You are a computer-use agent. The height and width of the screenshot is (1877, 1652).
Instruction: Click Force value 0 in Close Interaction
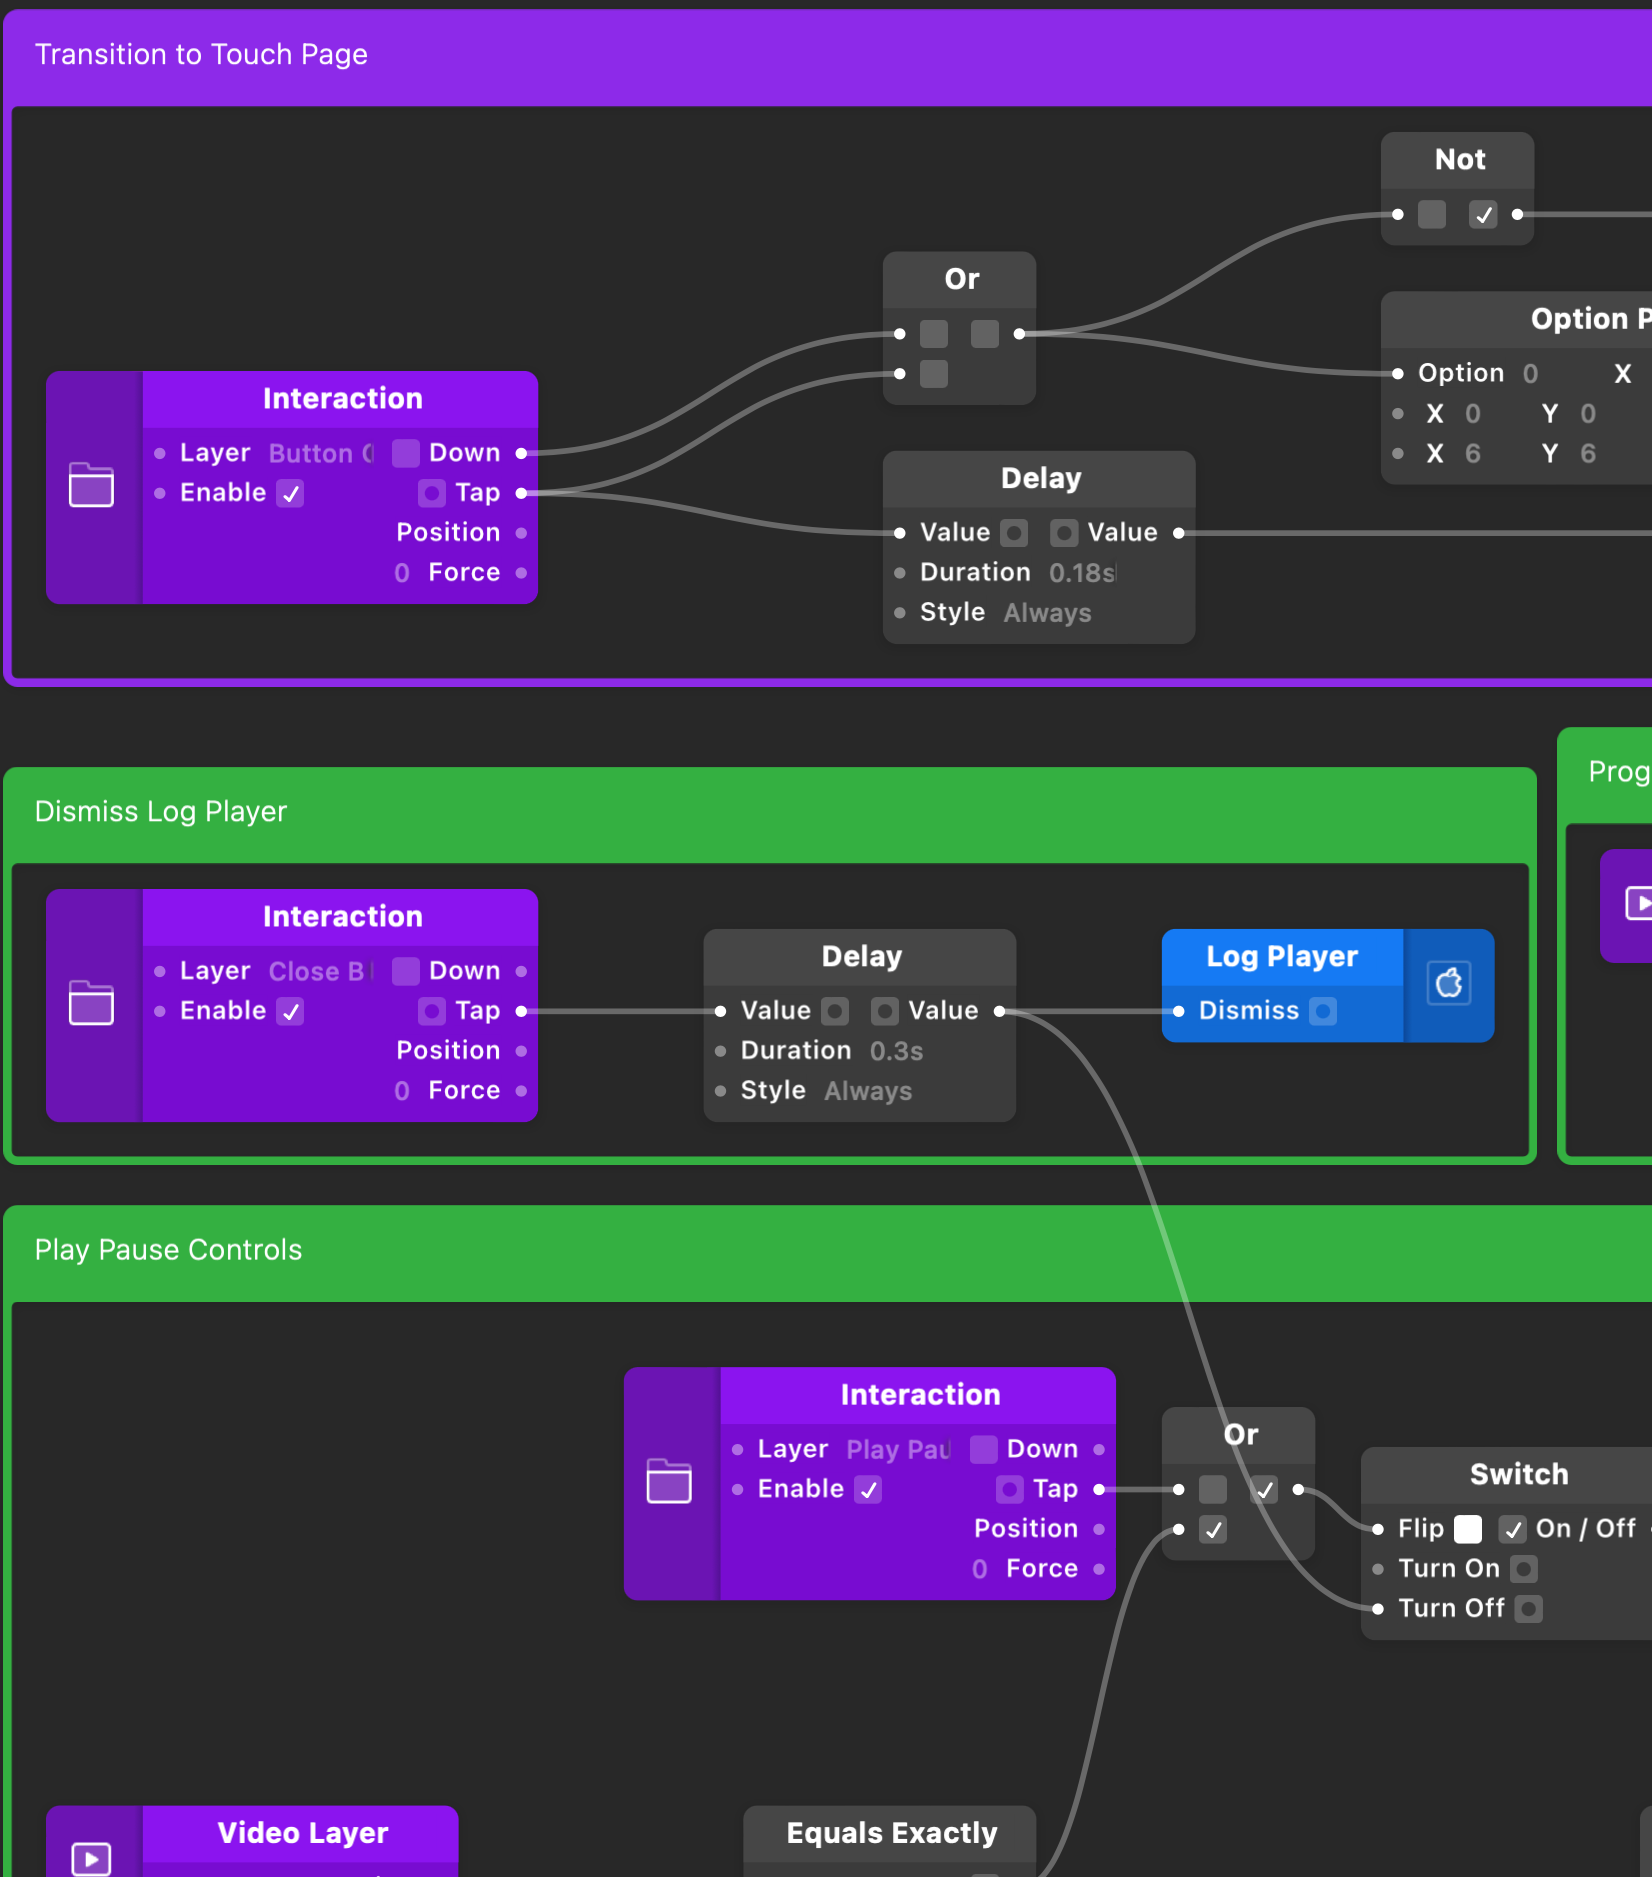click(x=402, y=1091)
